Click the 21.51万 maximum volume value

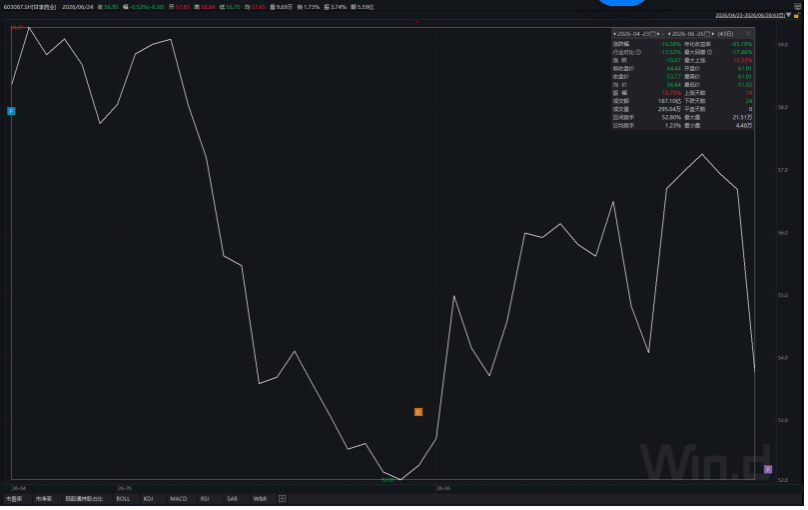coord(742,117)
